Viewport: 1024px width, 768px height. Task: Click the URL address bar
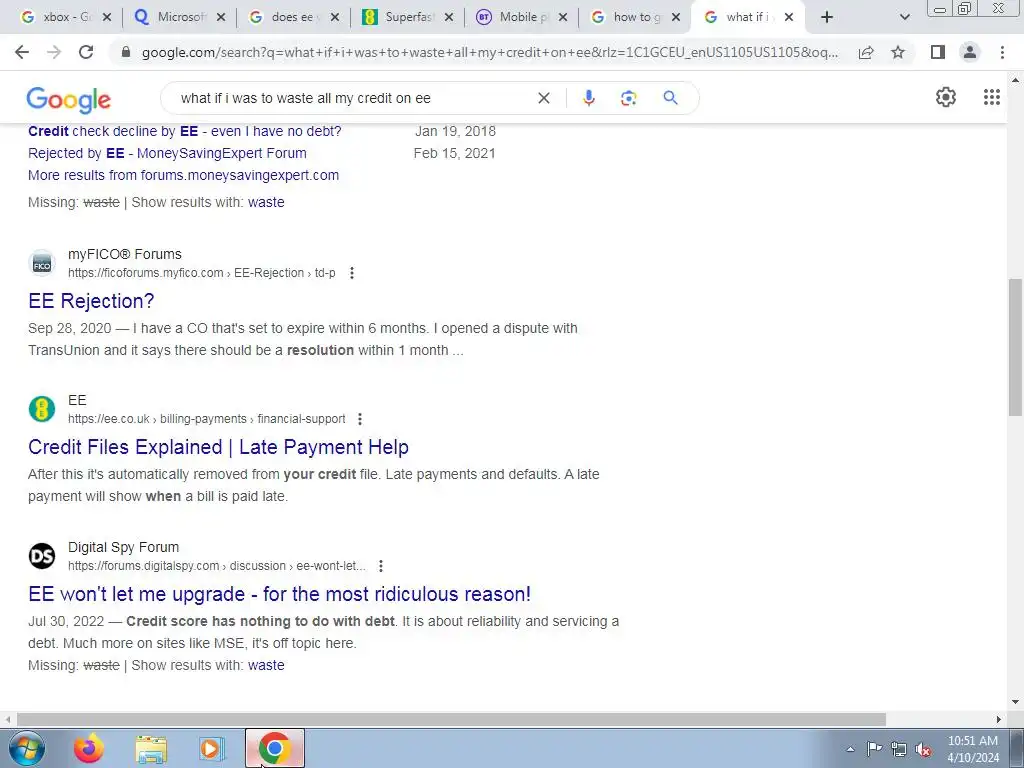tap(490, 52)
